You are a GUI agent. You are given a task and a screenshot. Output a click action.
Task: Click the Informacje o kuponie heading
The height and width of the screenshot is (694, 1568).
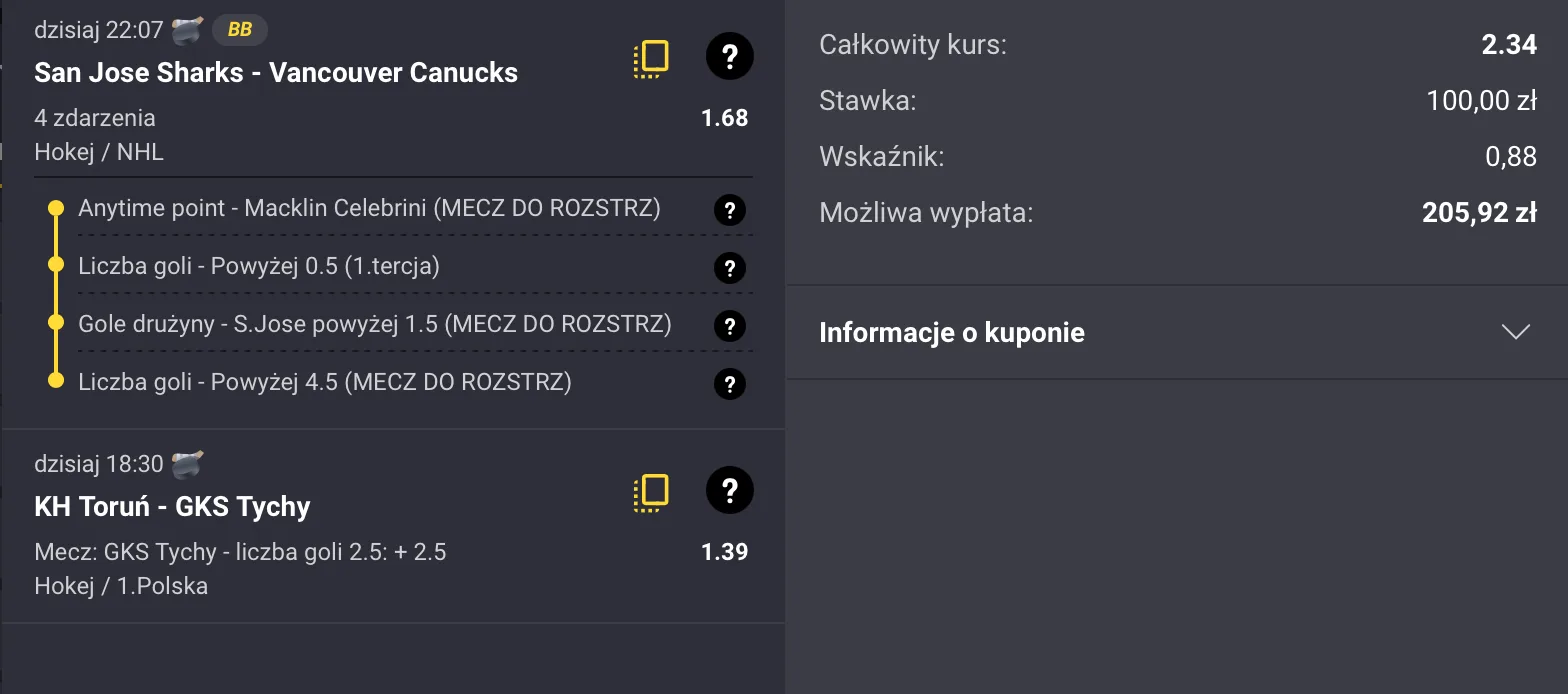click(951, 332)
